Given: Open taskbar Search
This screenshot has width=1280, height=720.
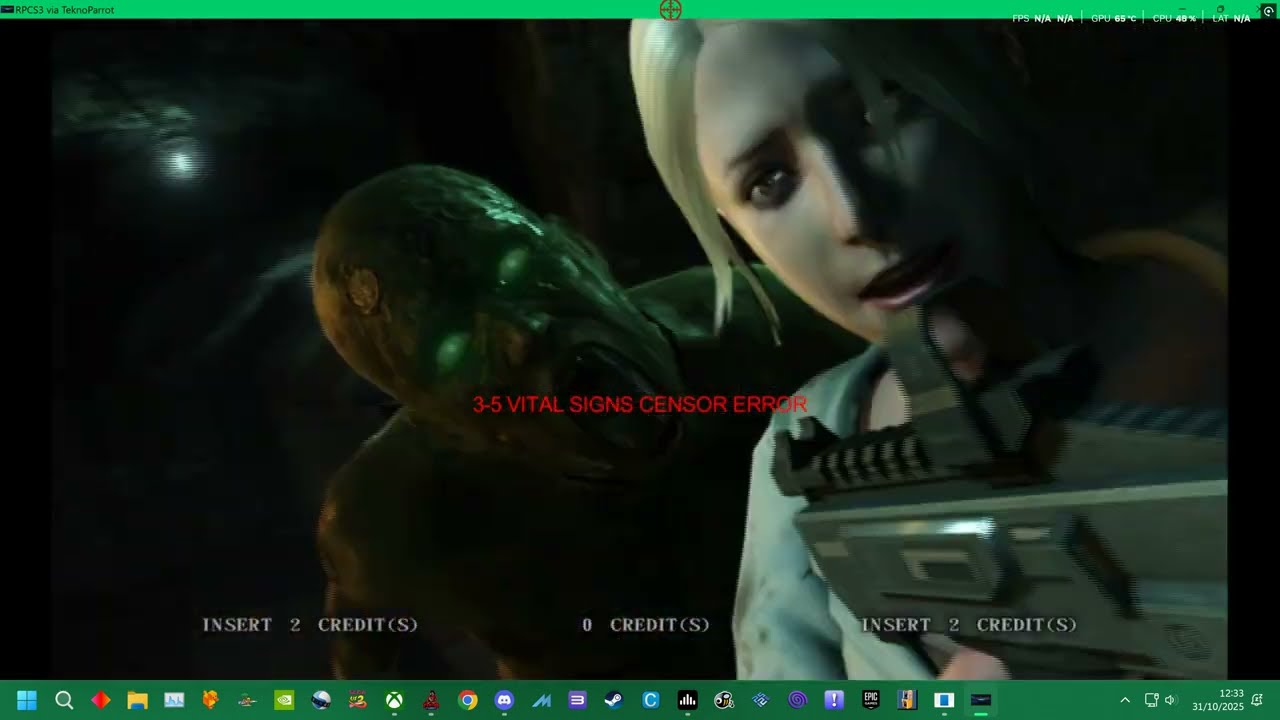Looking at the screenshot, I should [64, 700].
